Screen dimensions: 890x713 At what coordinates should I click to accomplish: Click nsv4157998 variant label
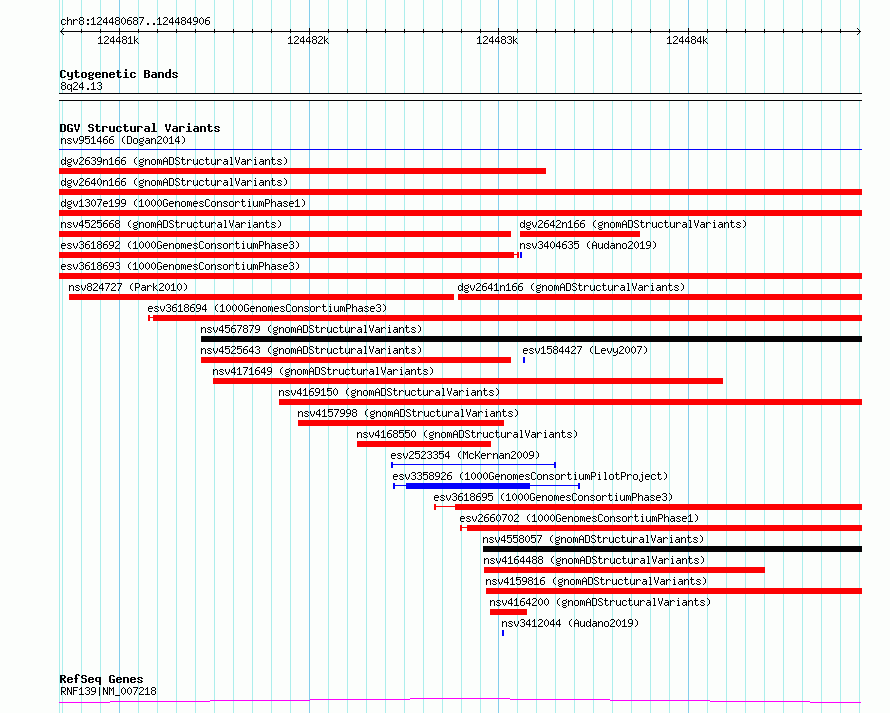click(x=408, y=413)
